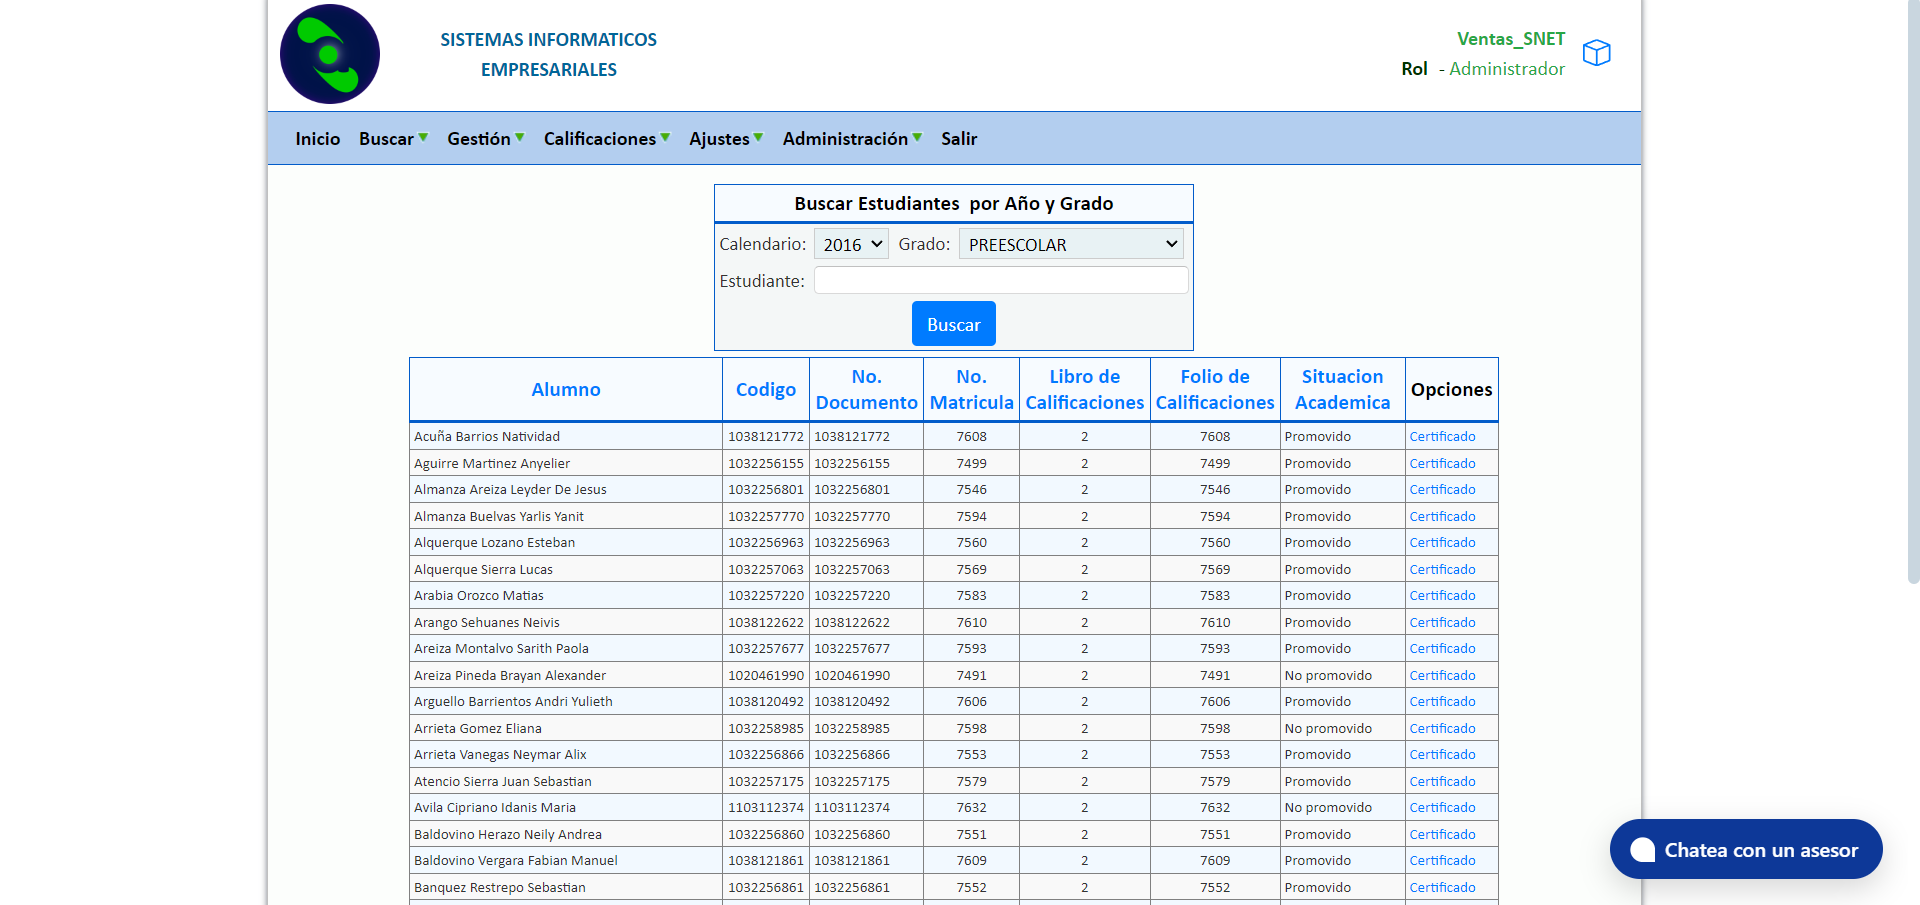Open Certificado for Alquerque Sierra Lucas
This screenshot has width=1920, height=905.
(1442, 569)
